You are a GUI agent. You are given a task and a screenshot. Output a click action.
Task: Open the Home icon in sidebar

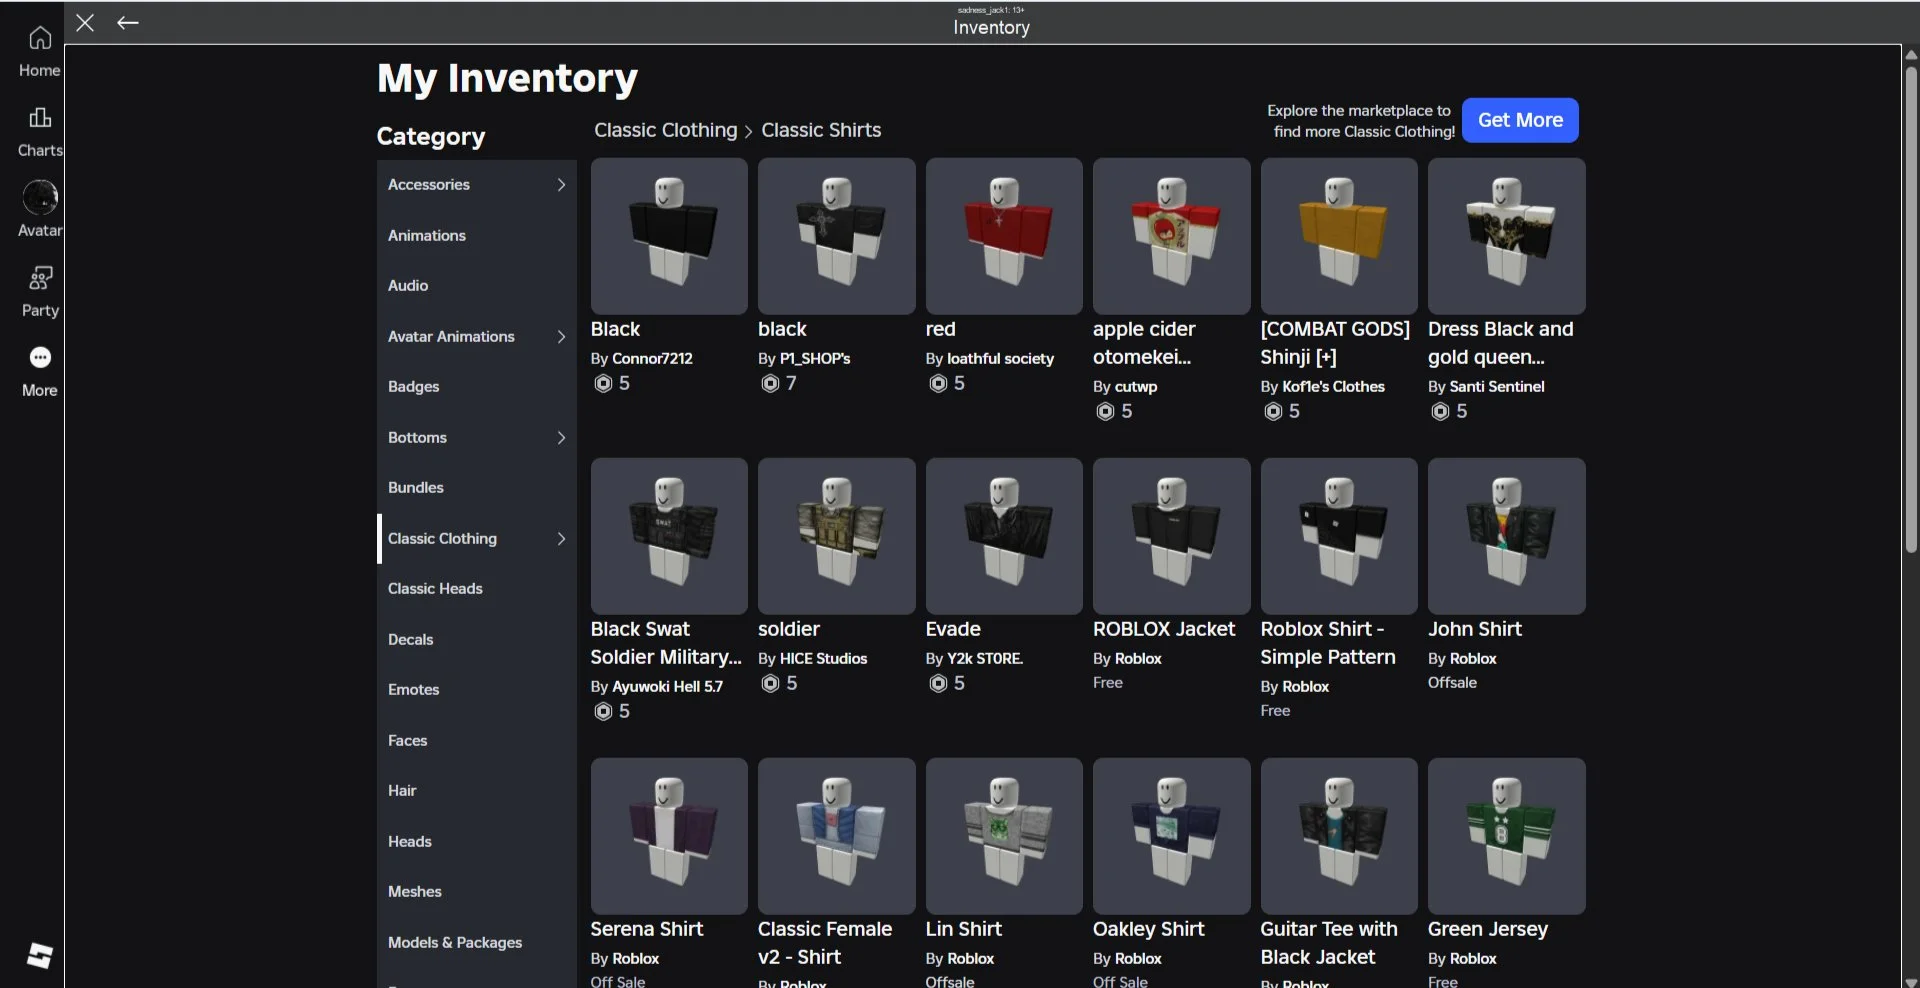pos(40,39)
